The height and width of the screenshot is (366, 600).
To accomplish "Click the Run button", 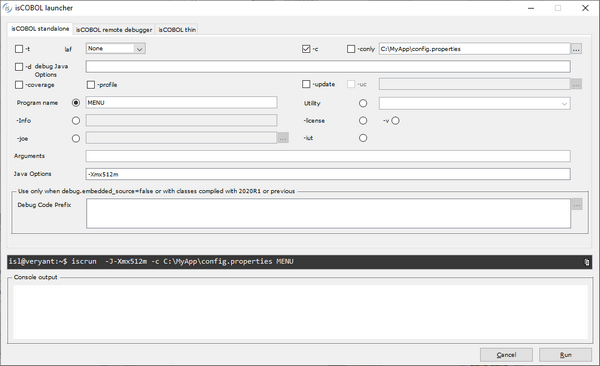I will coord(566,355).
